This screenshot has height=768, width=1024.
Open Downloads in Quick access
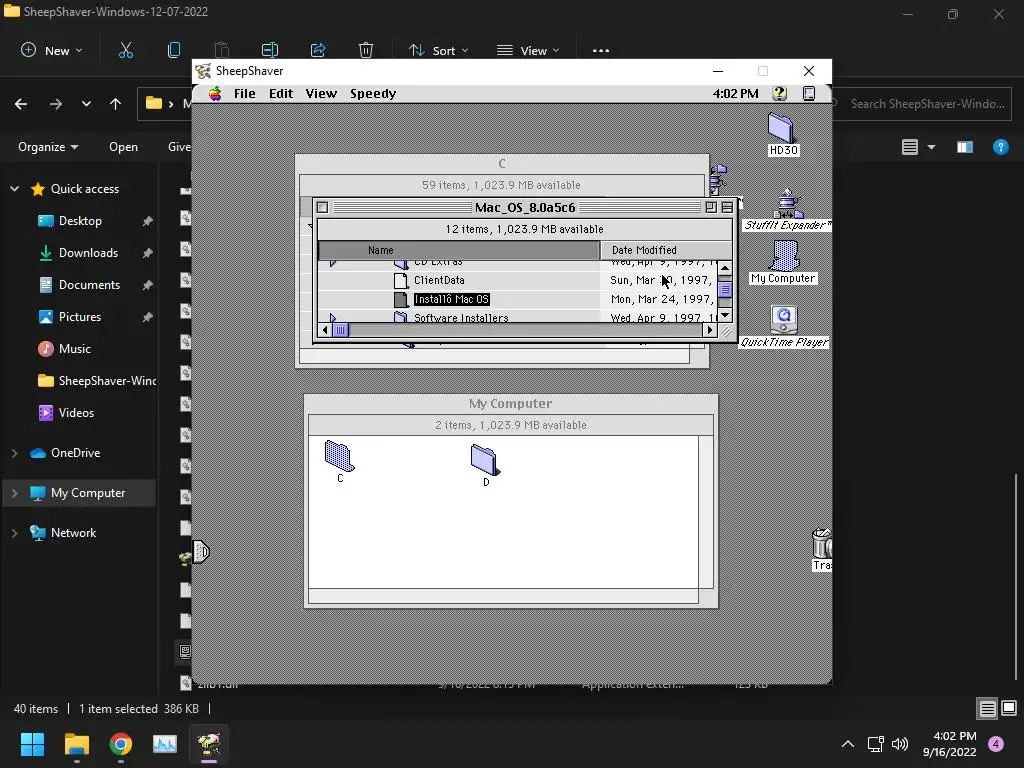88,253
